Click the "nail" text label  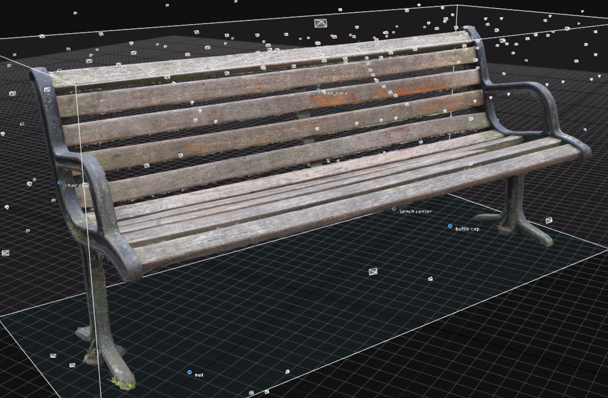point(199,375)
